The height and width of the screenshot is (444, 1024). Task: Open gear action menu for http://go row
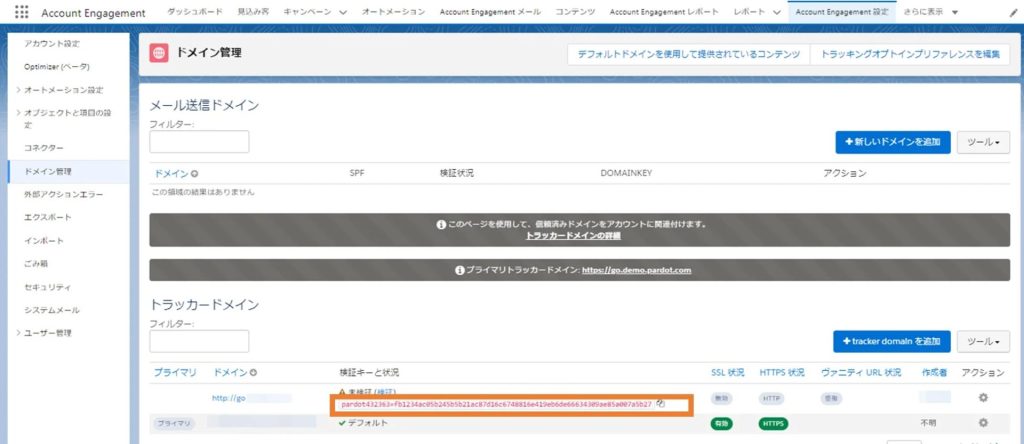[x=983, y=398]
